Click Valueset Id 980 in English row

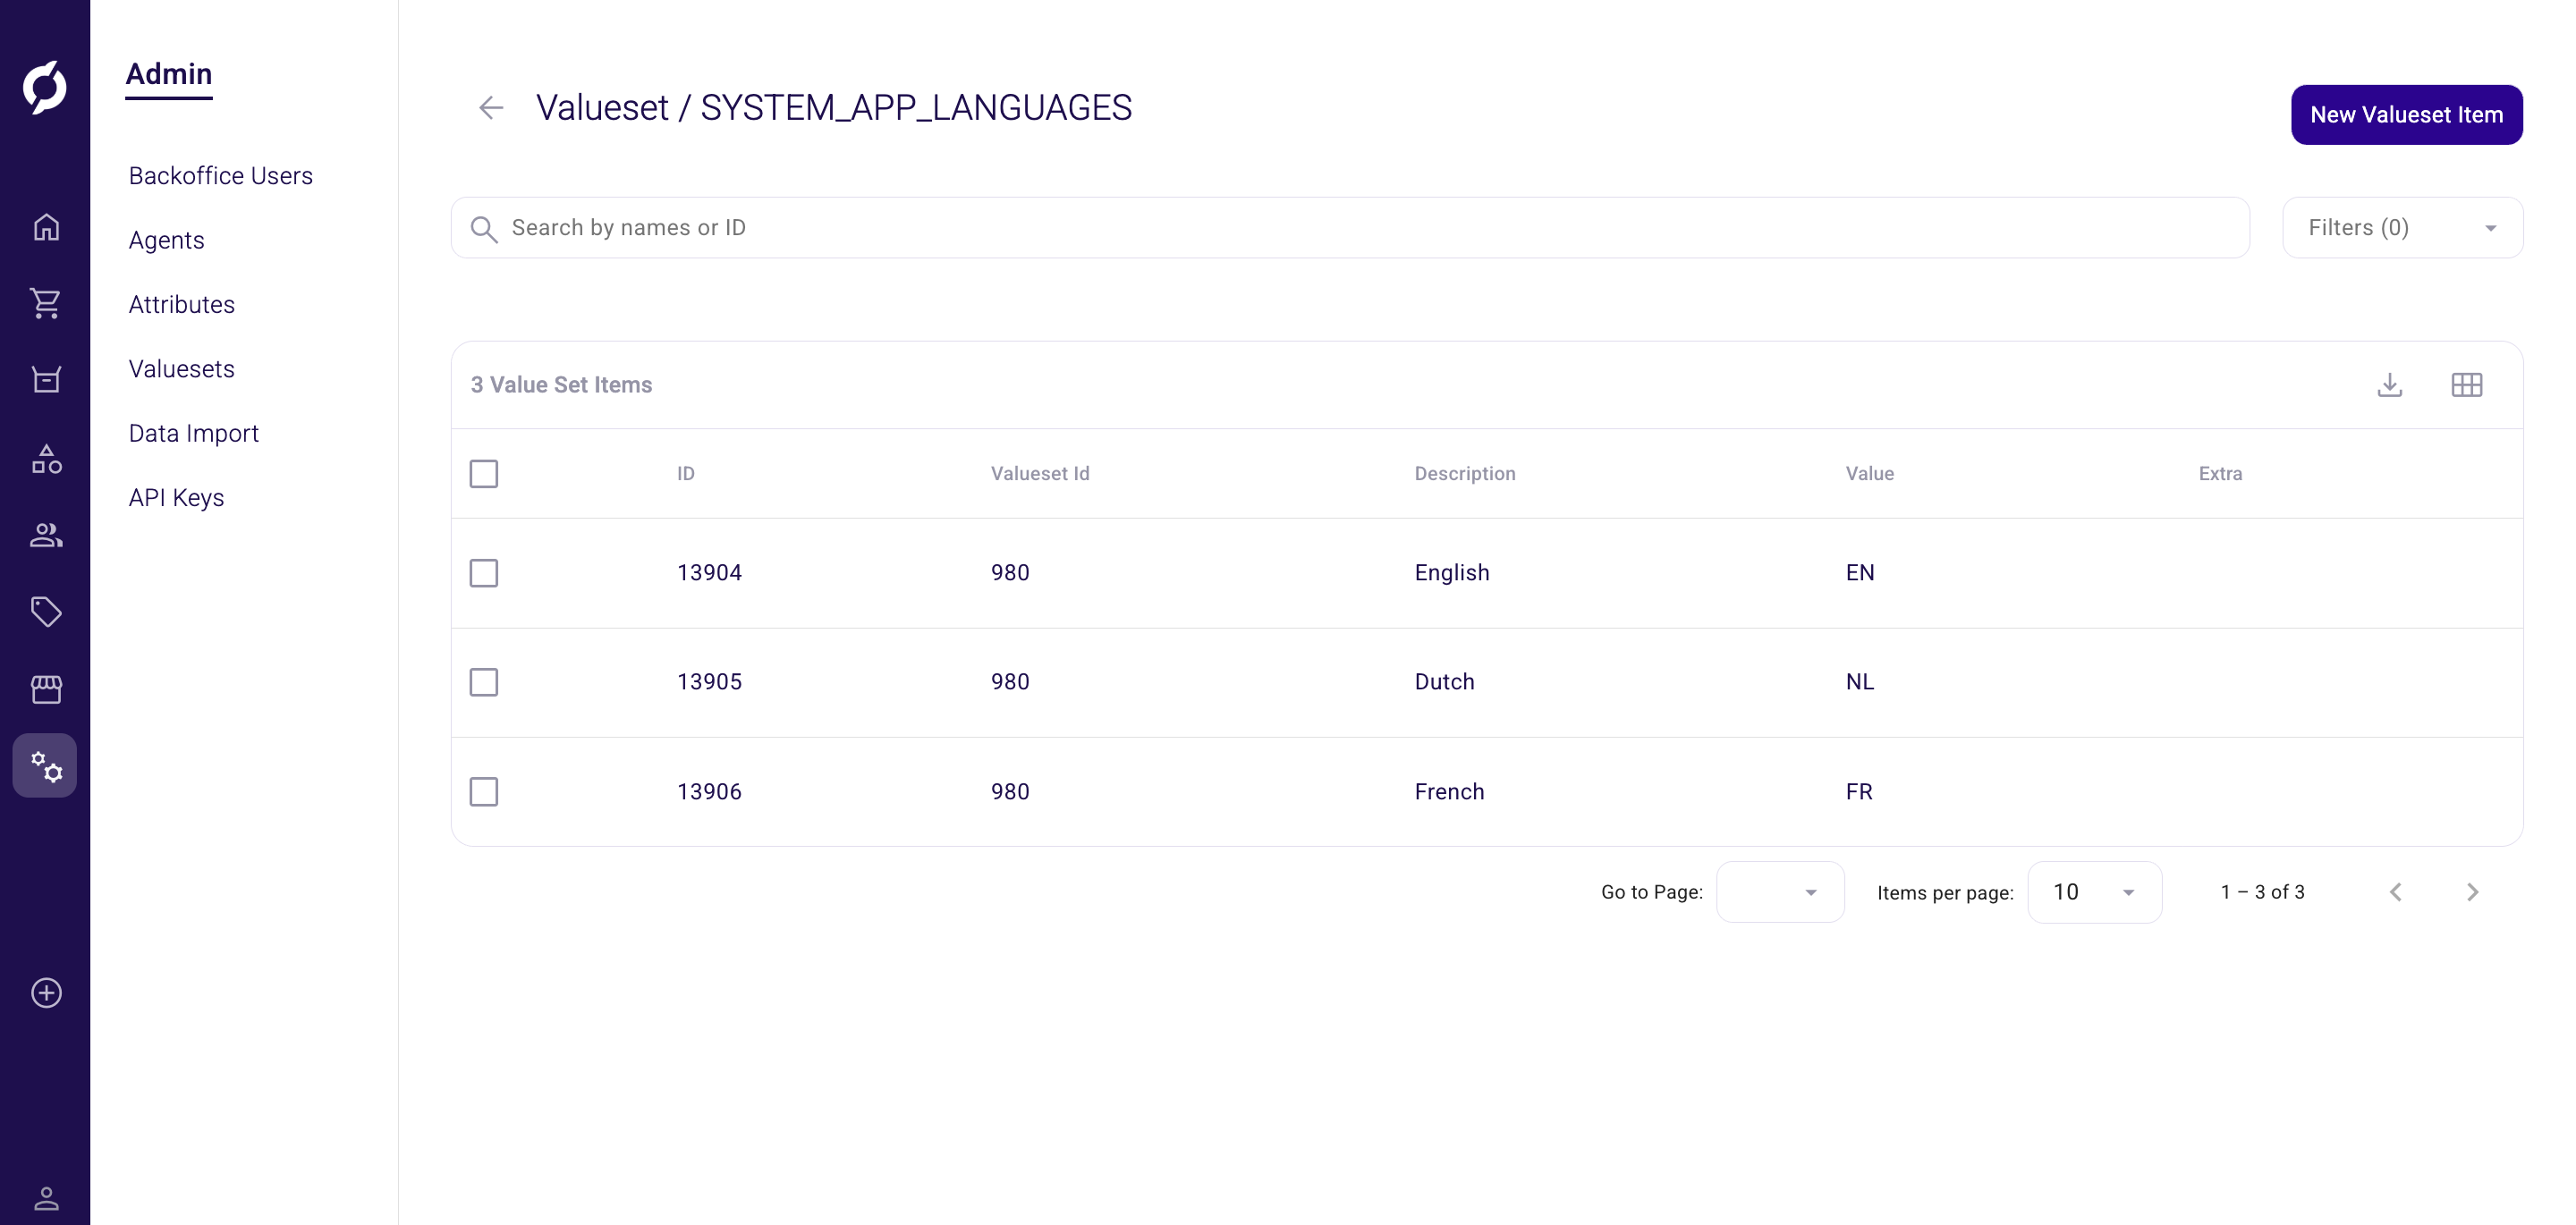click(x=1010, y=573)
